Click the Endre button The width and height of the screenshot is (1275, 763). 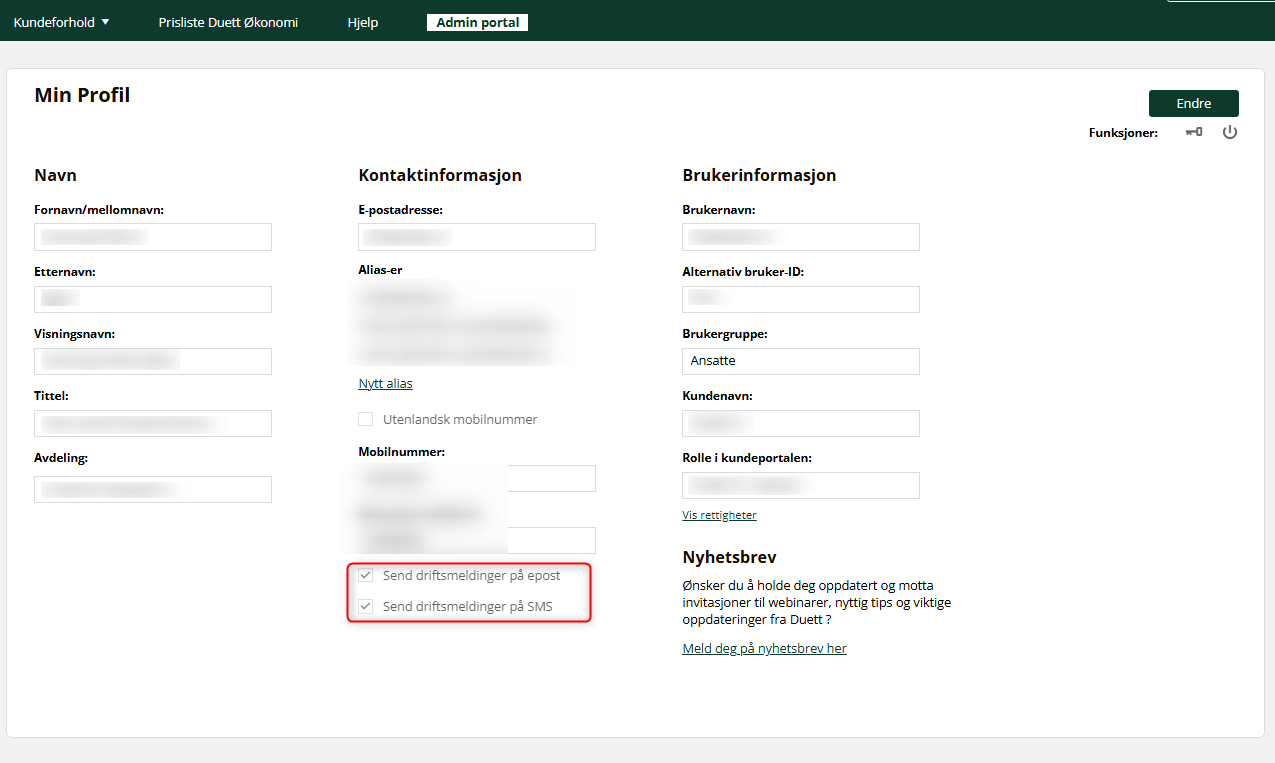pos(1194,103)
